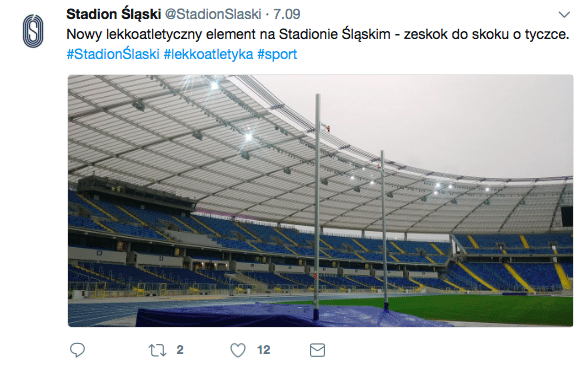
Task: View the retweet count of 2
Action: pyautogui.click(x=180, y=350)
